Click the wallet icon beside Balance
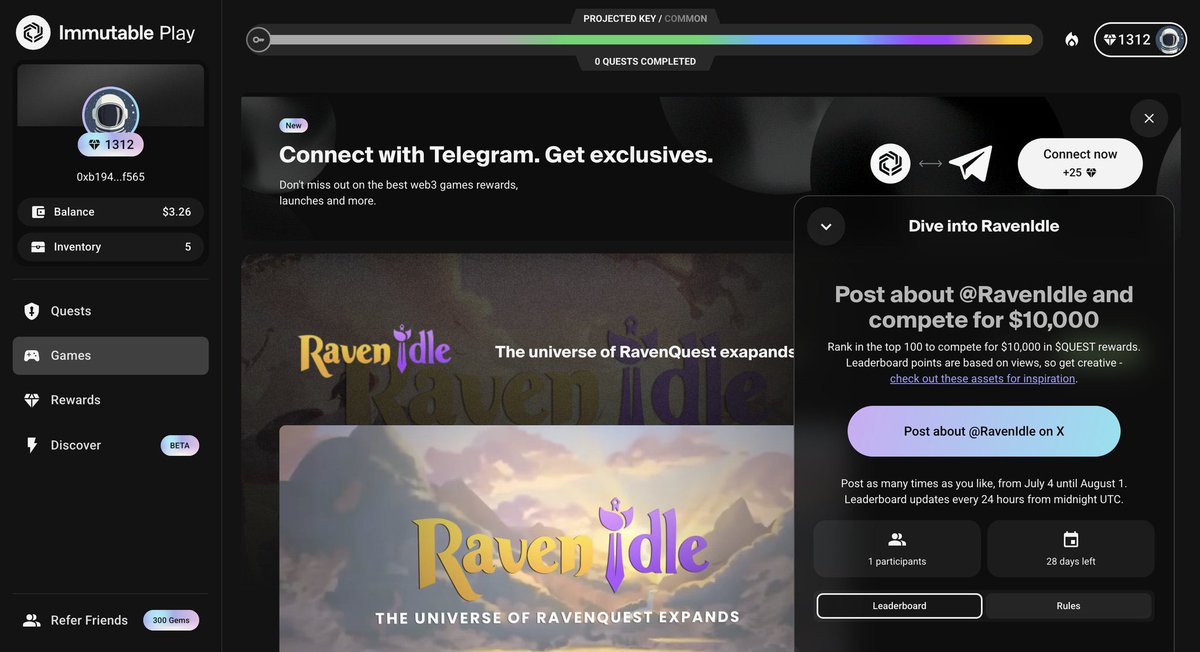The width and height of the screenshot is (1200, 652). click(x=38, y=212)
